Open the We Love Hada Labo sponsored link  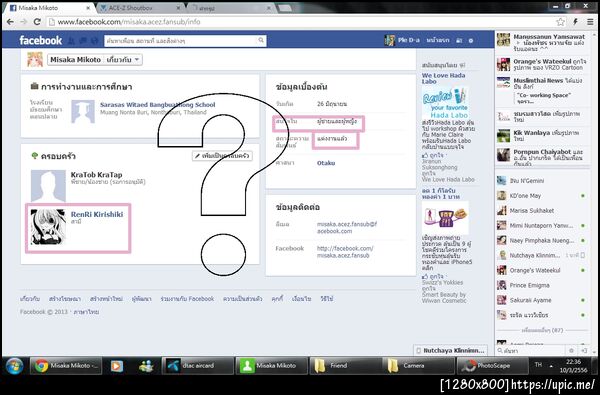tap(443, 78)
